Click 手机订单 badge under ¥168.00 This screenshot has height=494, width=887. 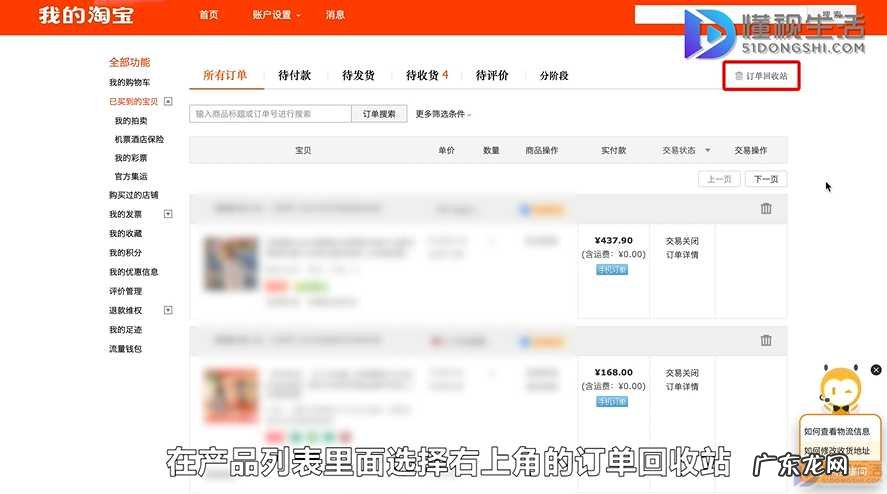pos(612,402)
